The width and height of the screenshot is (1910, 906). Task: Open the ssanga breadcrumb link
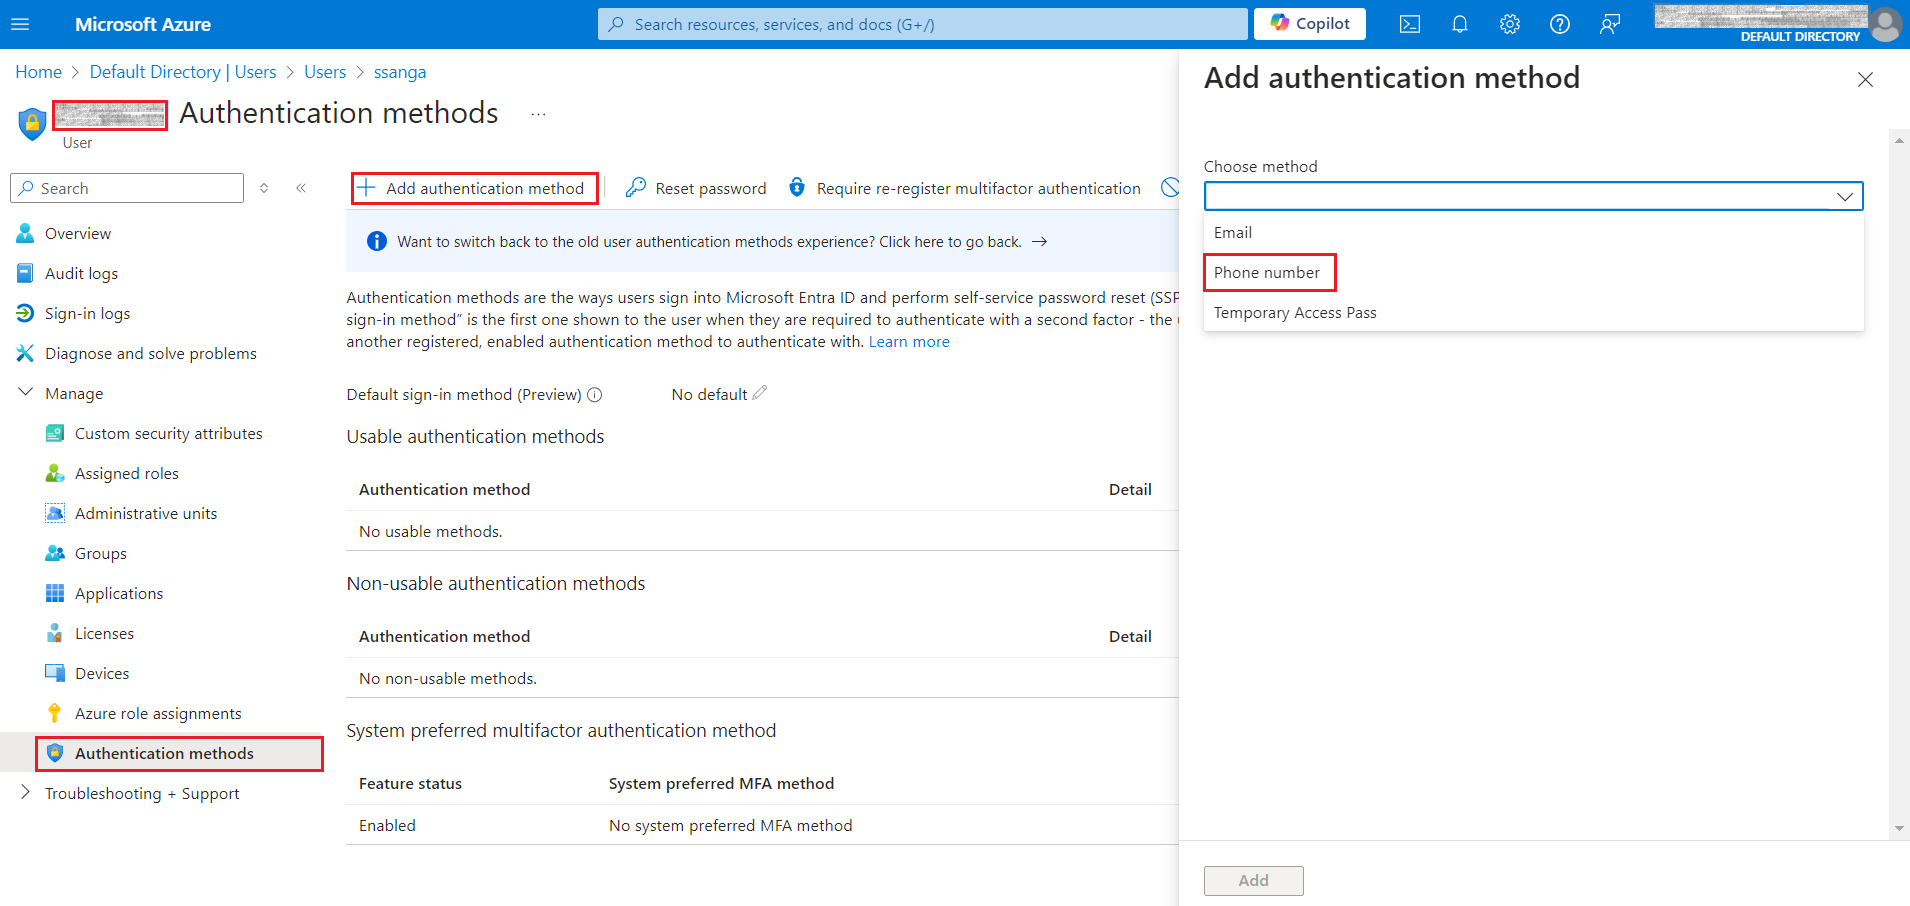[x=400, y=72]
